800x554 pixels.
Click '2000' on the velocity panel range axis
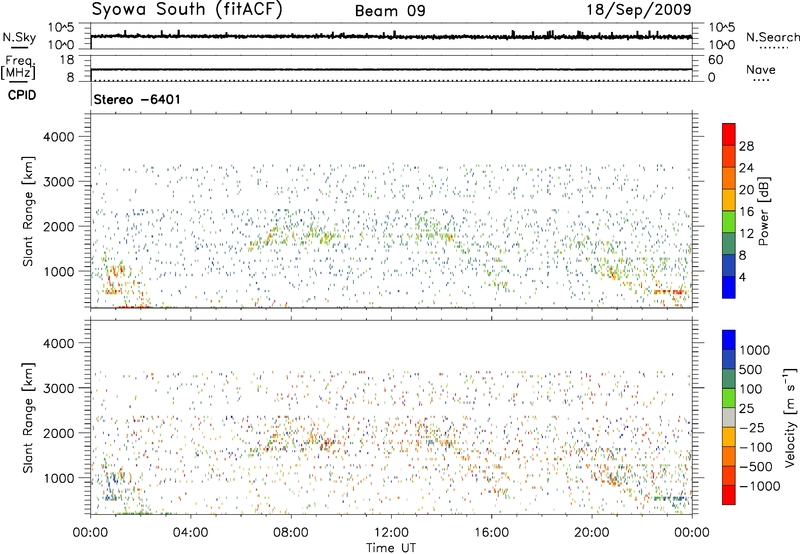click(58, 433)
